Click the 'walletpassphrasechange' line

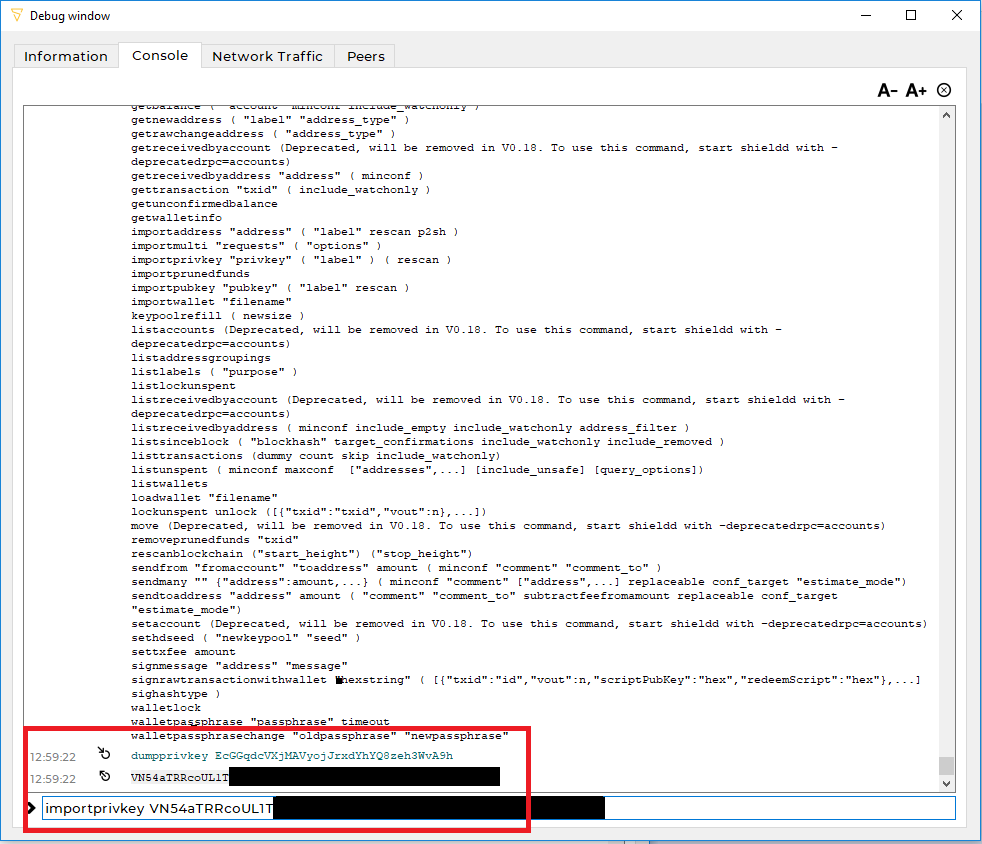tap(320, 736)
